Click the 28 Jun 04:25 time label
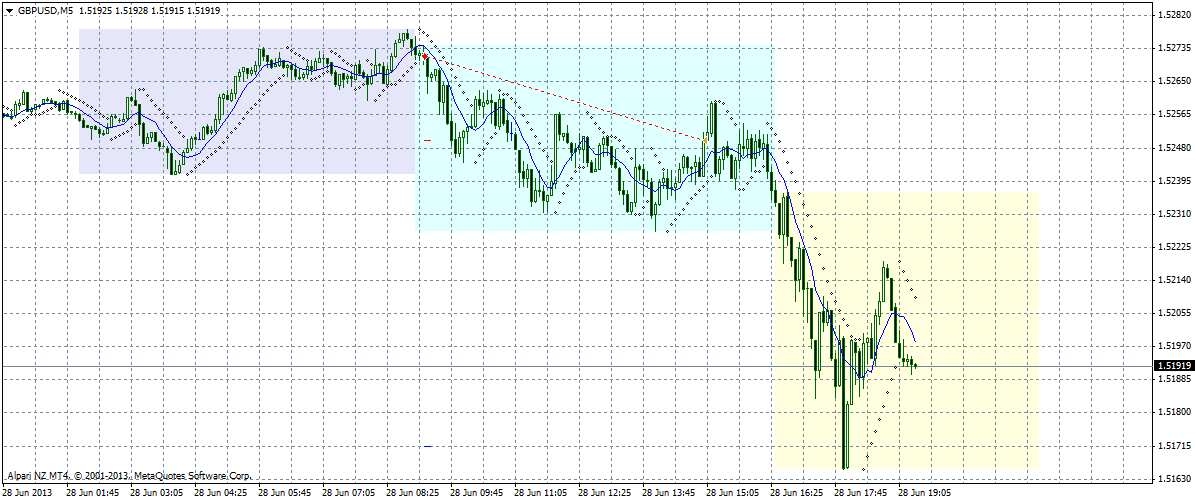Image resolution: width=1195 pixels, height=501 pixels. pos(220,493)
